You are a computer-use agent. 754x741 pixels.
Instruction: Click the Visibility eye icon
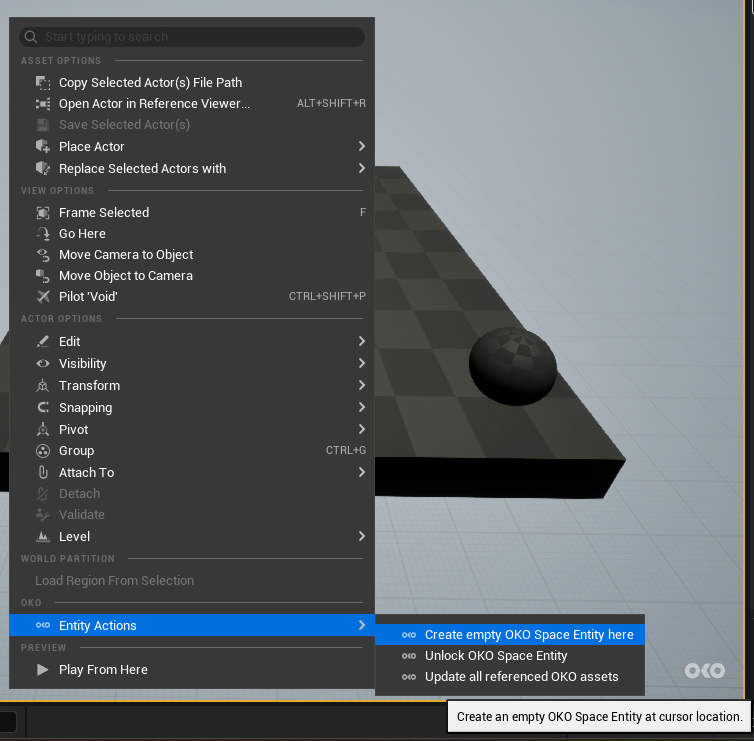point(43,364)
